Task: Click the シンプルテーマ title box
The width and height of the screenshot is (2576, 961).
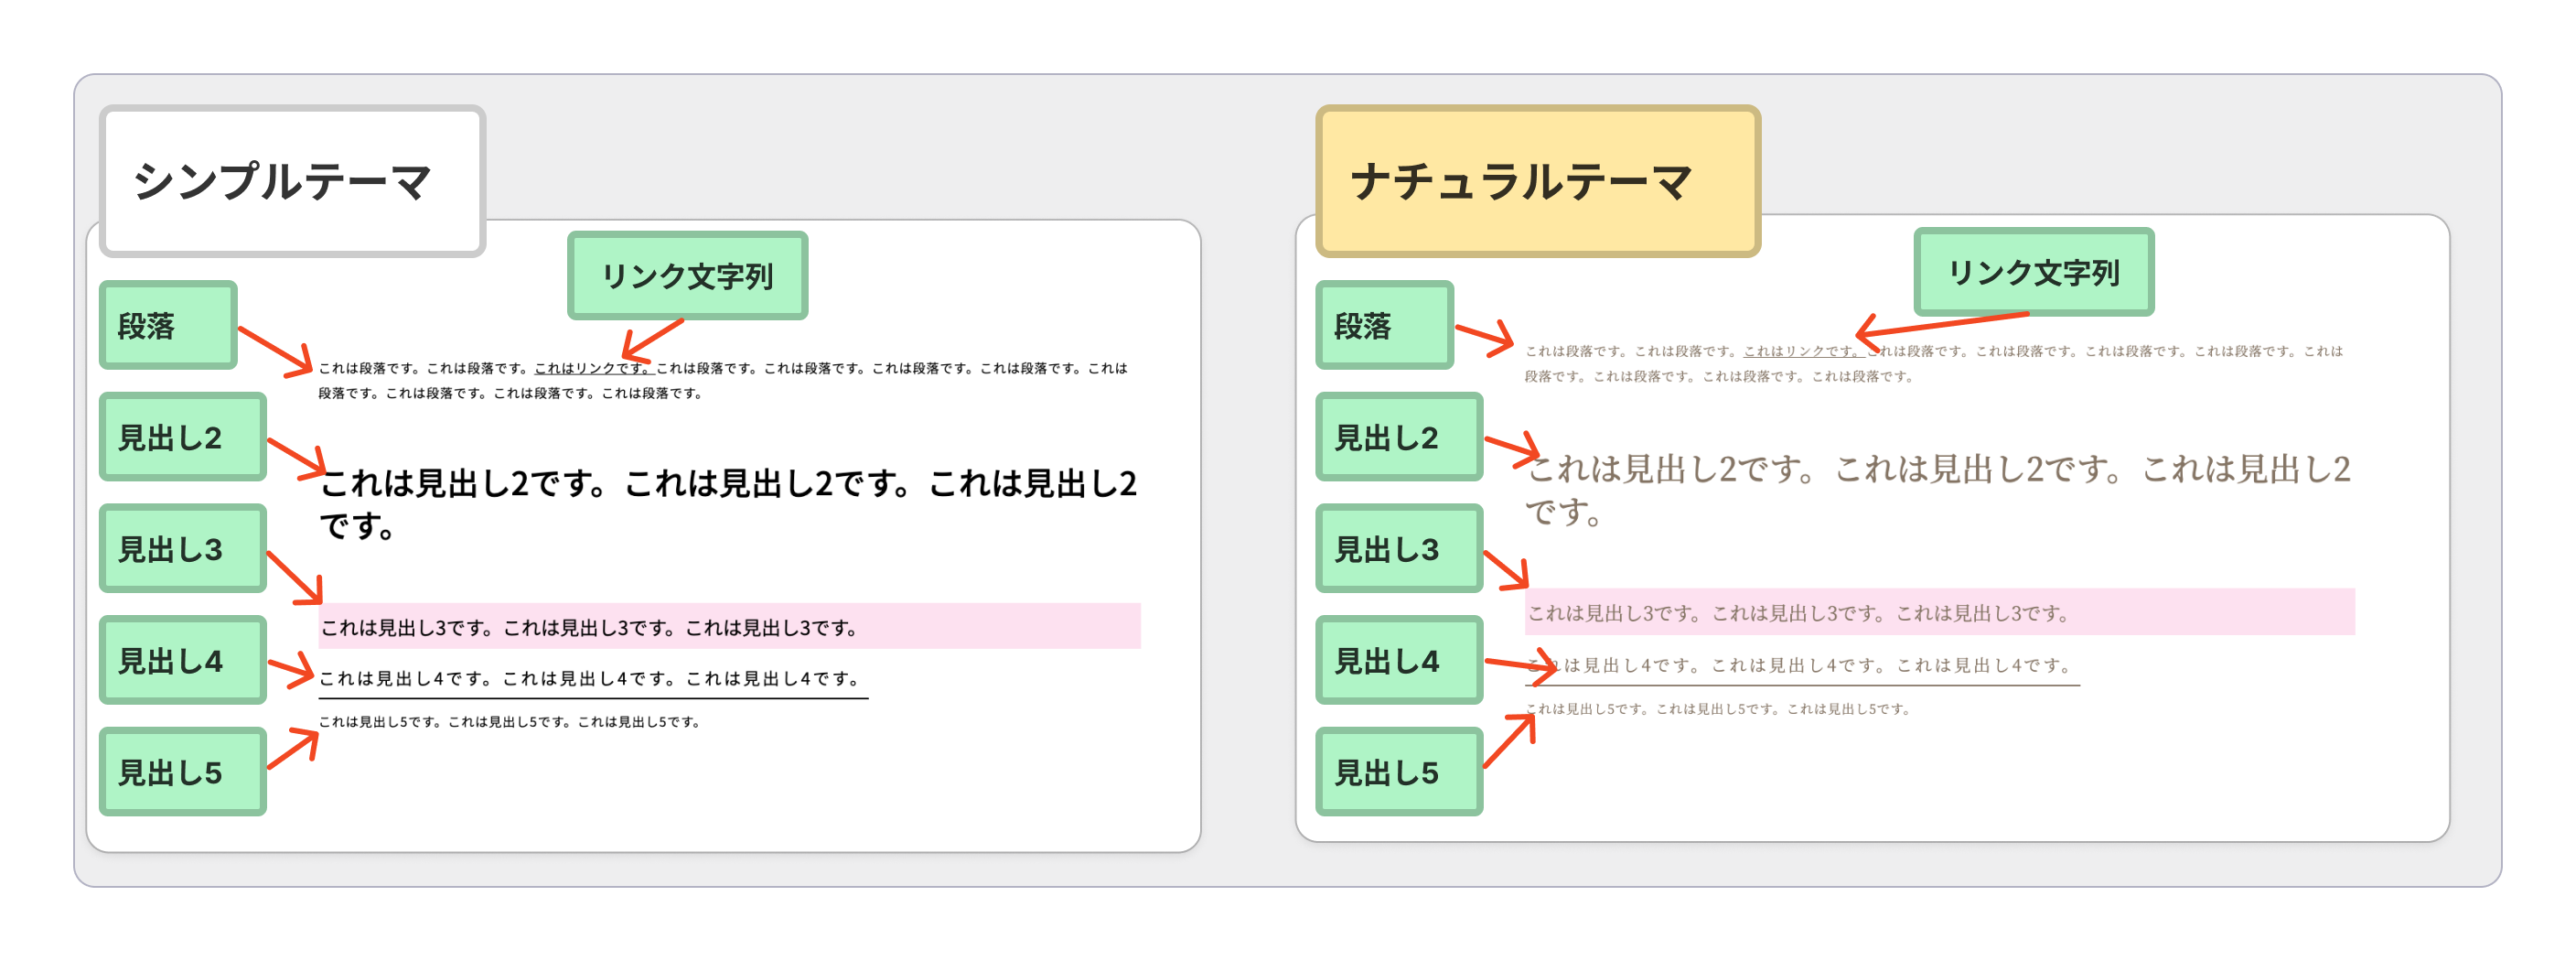Action: (292, 181)
